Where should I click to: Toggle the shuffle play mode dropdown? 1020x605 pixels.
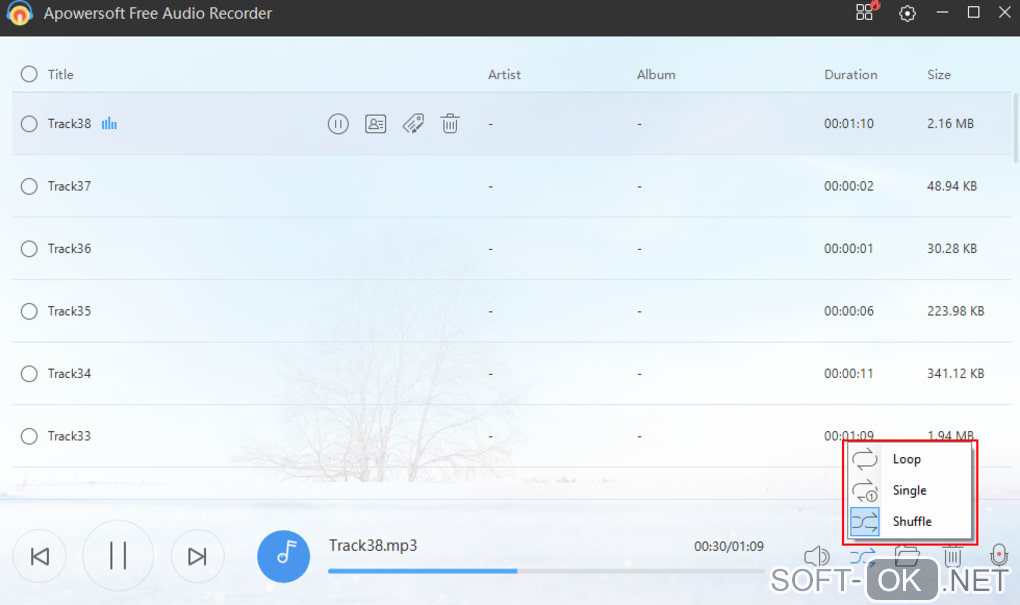coord(863,557)
